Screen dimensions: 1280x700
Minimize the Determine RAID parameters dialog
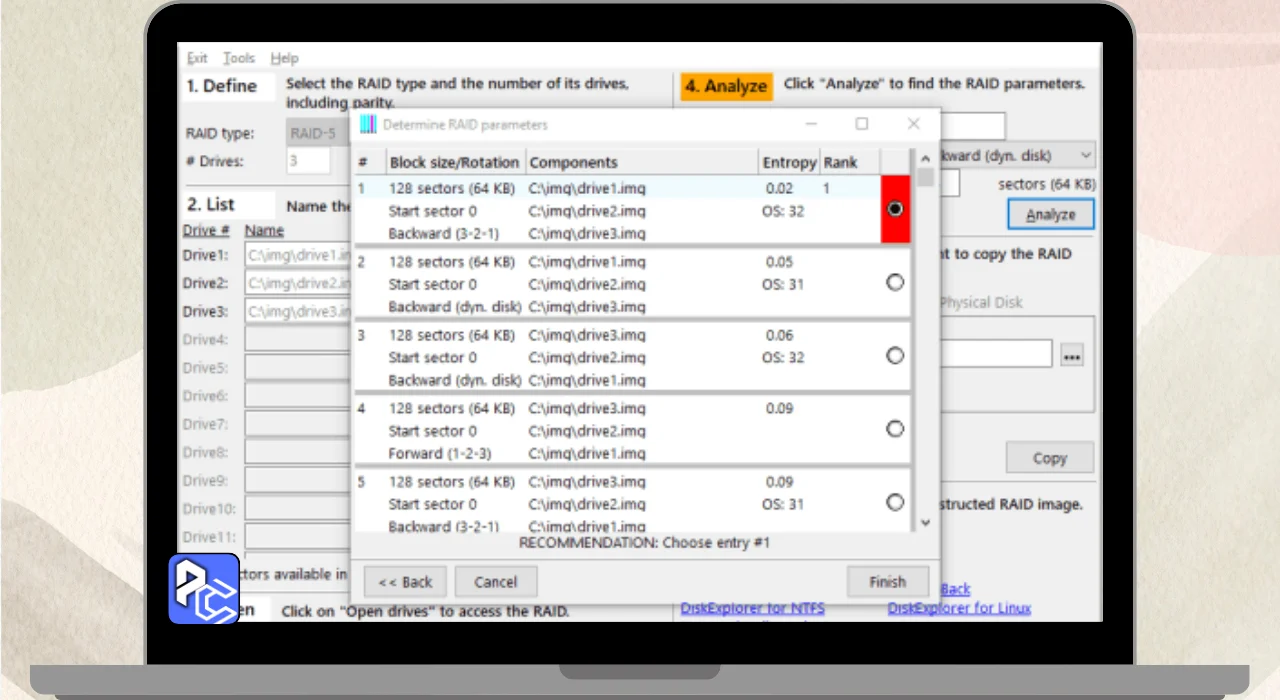coord(810,124)
